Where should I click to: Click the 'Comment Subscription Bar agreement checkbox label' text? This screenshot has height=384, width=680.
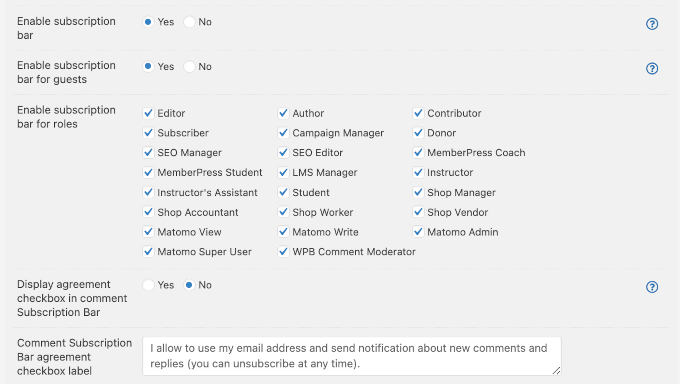(74, 357)
